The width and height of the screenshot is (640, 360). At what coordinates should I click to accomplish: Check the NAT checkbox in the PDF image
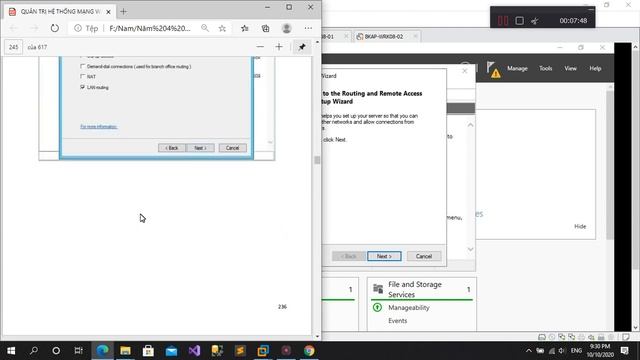tap(82, 76)
